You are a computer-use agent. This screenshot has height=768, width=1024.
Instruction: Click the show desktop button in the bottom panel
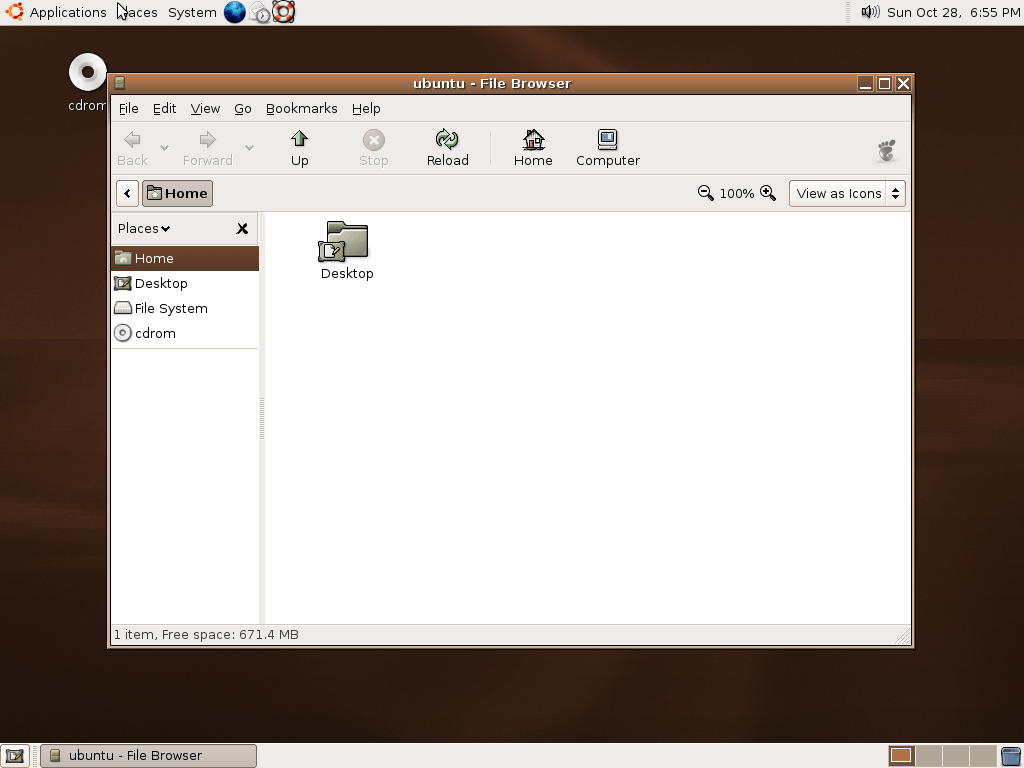[x=14, y=755]
